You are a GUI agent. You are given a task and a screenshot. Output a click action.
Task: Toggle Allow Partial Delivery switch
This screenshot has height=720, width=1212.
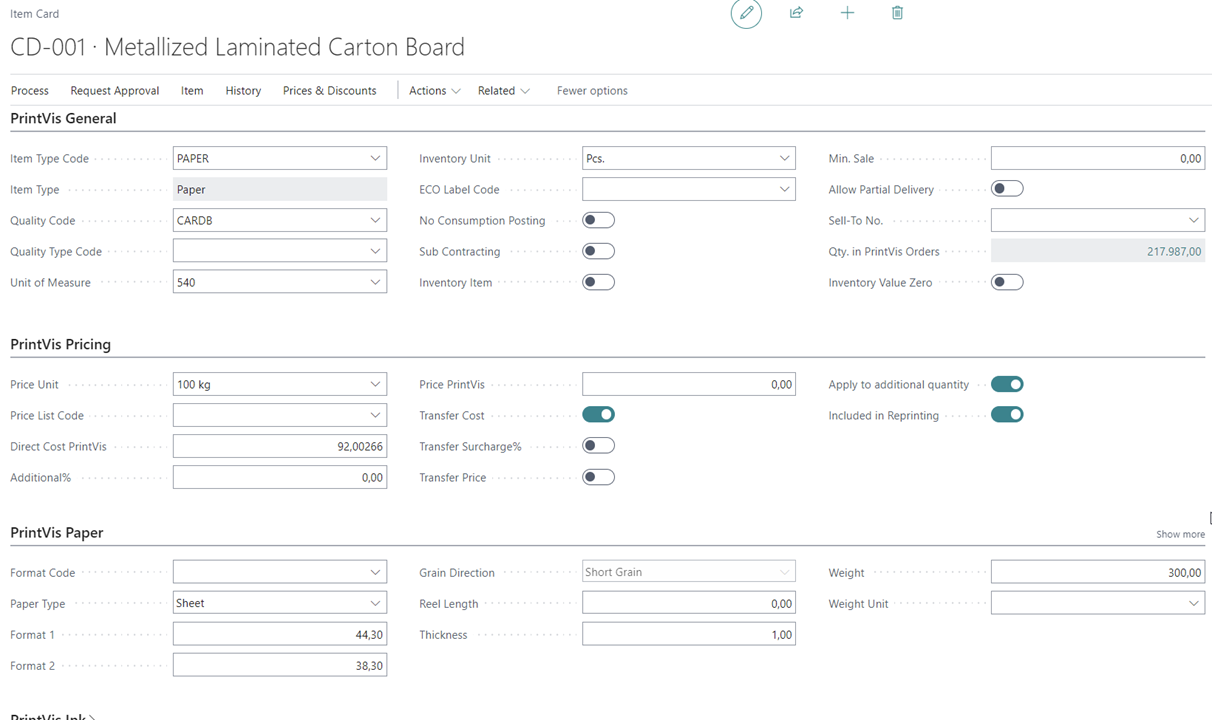(x=1007, y=189)
